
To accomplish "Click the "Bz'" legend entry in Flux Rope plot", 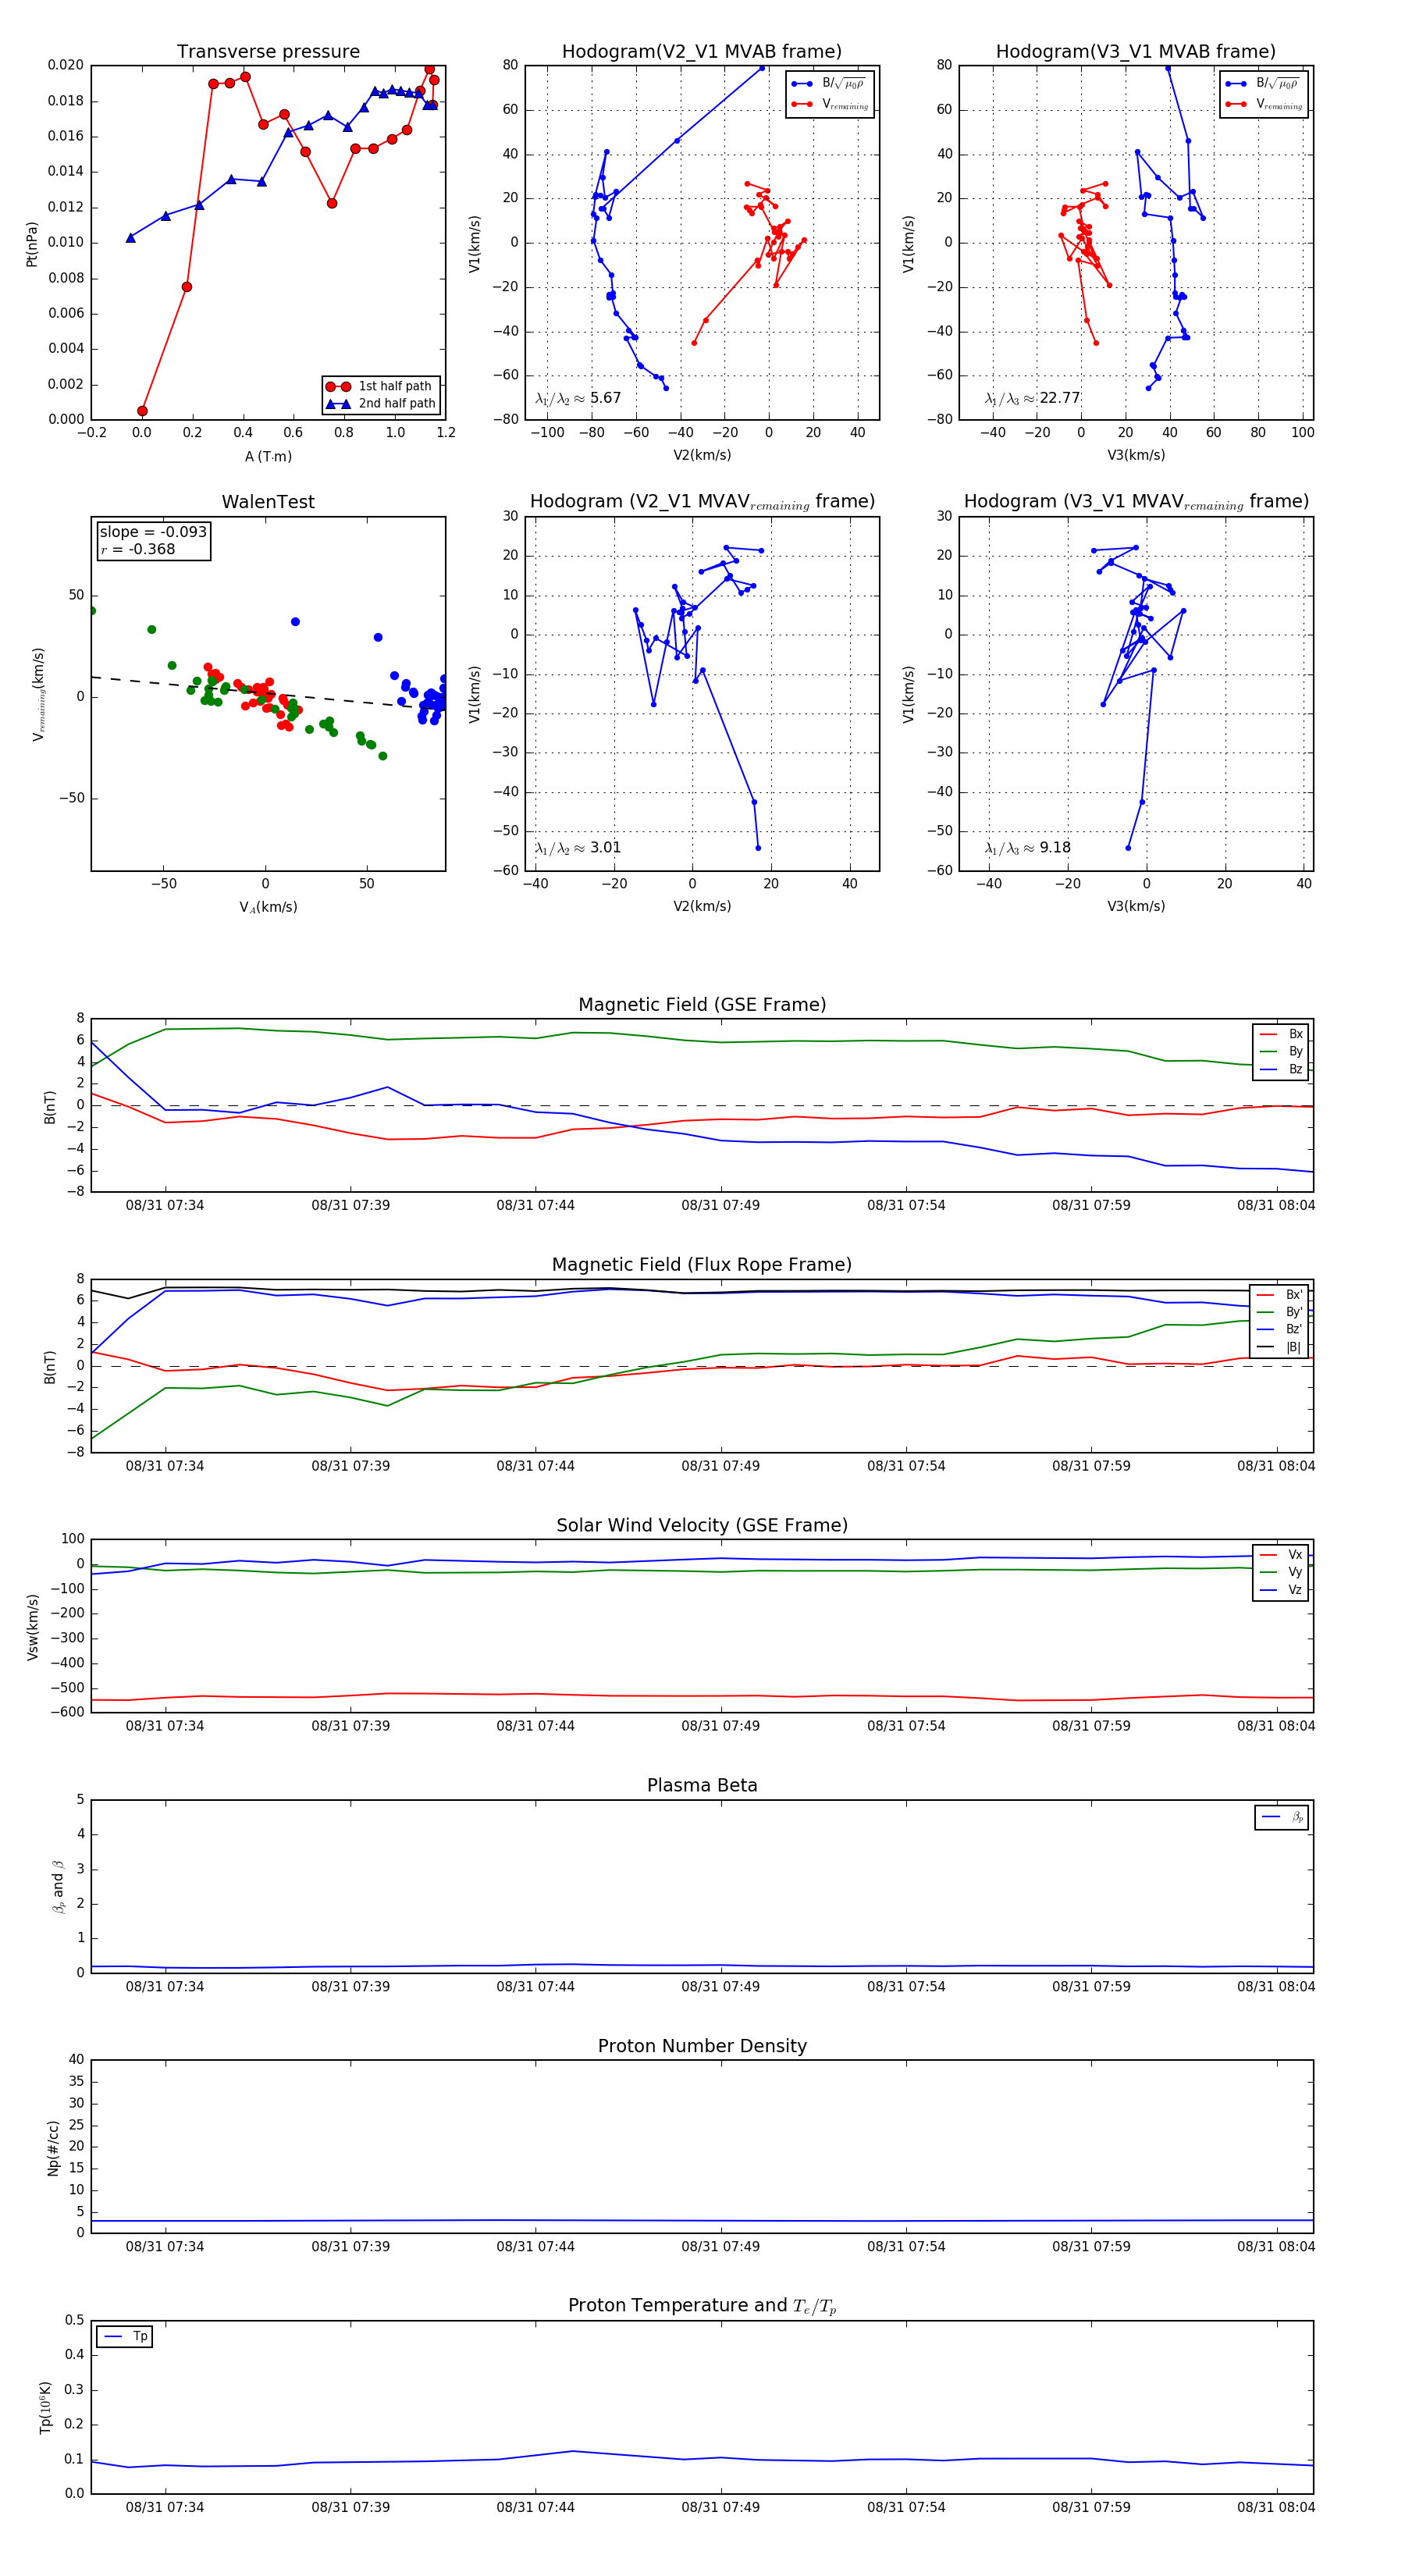I will tap(1280, 1329).
